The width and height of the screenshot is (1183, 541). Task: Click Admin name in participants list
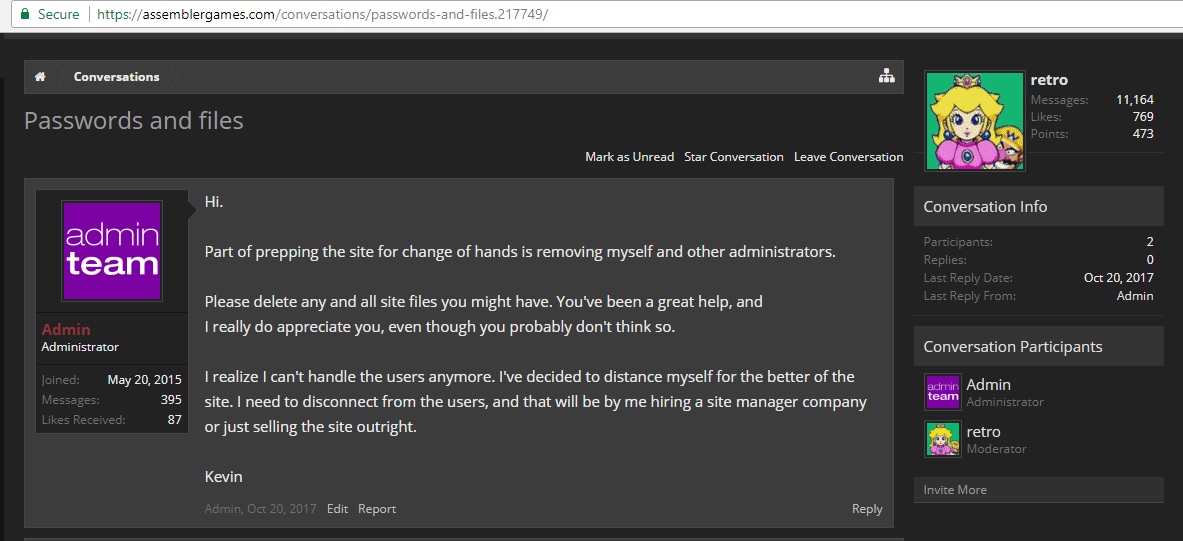(988, 385)
